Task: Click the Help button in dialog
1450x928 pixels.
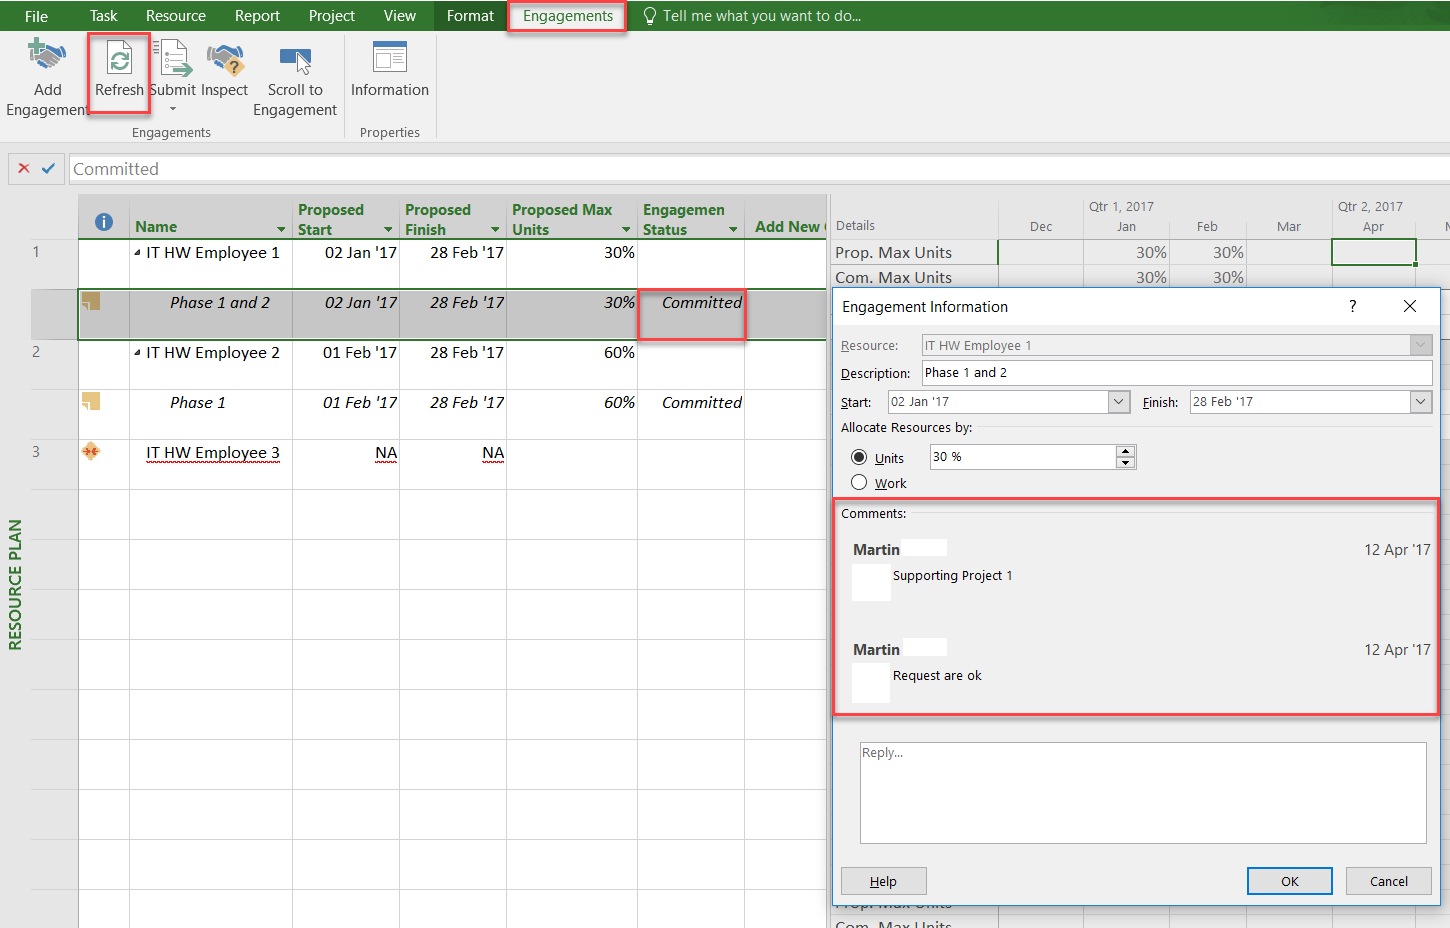Action: 883,881
